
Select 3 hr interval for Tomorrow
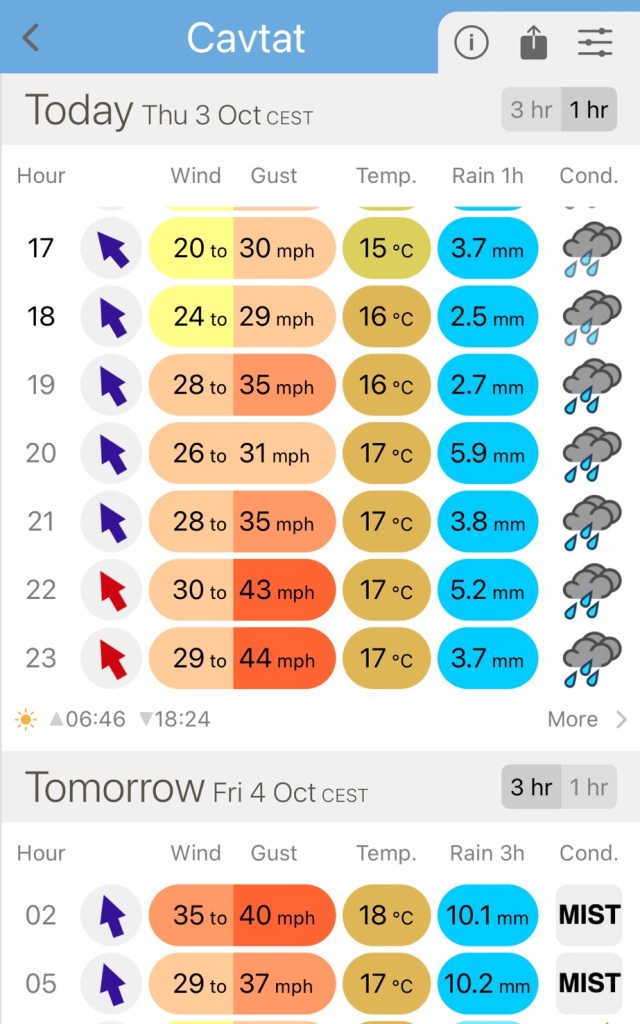[x=531, y=787]
